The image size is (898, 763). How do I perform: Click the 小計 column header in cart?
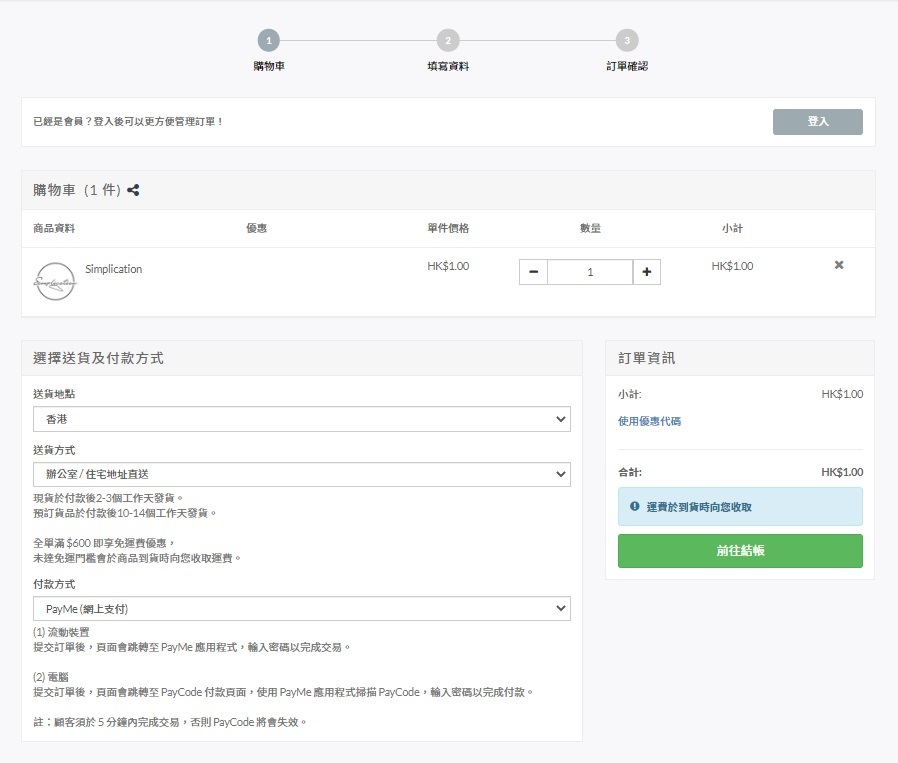(732, 228)
